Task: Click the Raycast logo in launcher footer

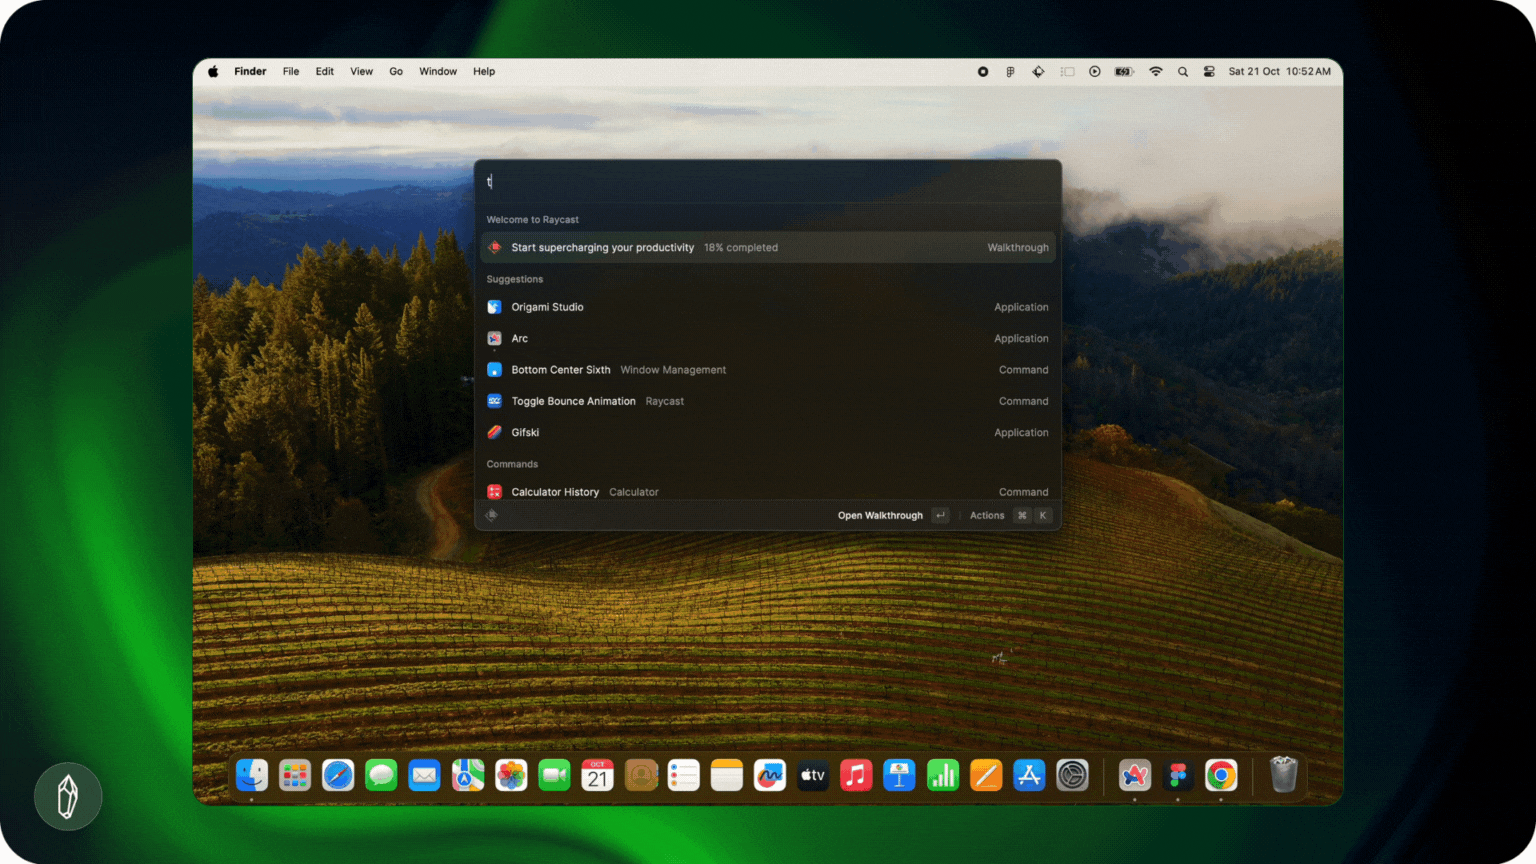Action: [491, 515]
